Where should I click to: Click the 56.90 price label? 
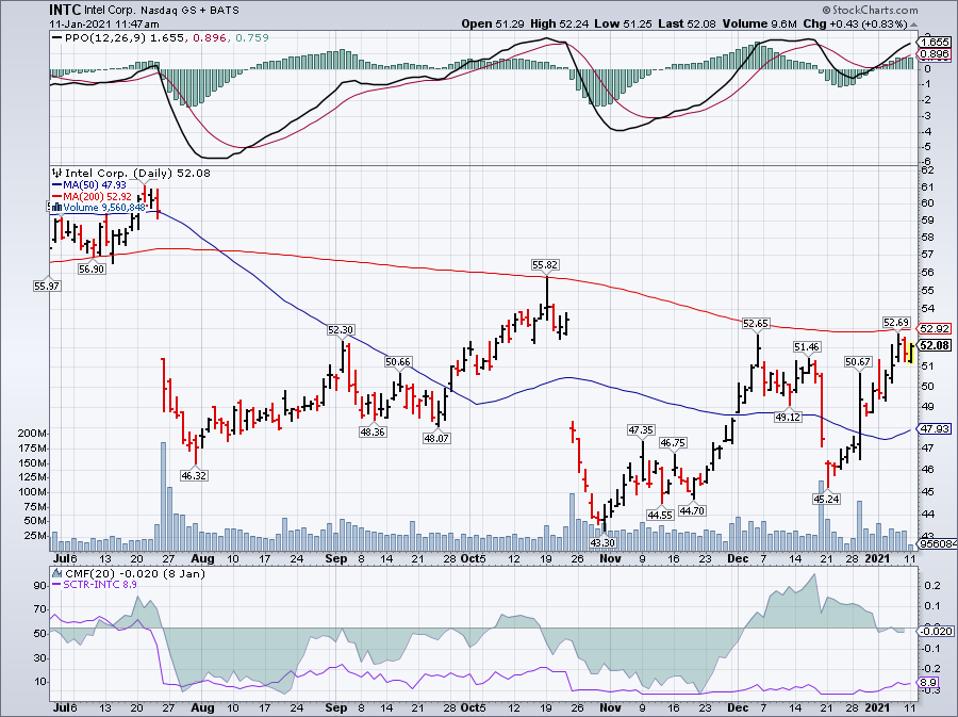92,269
